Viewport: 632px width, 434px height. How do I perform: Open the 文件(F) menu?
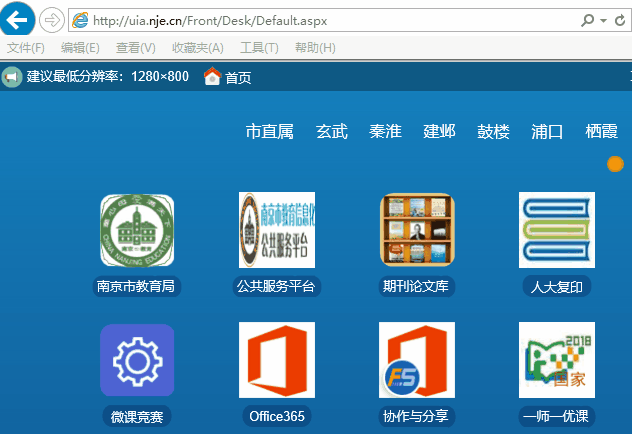pos(26,48)
